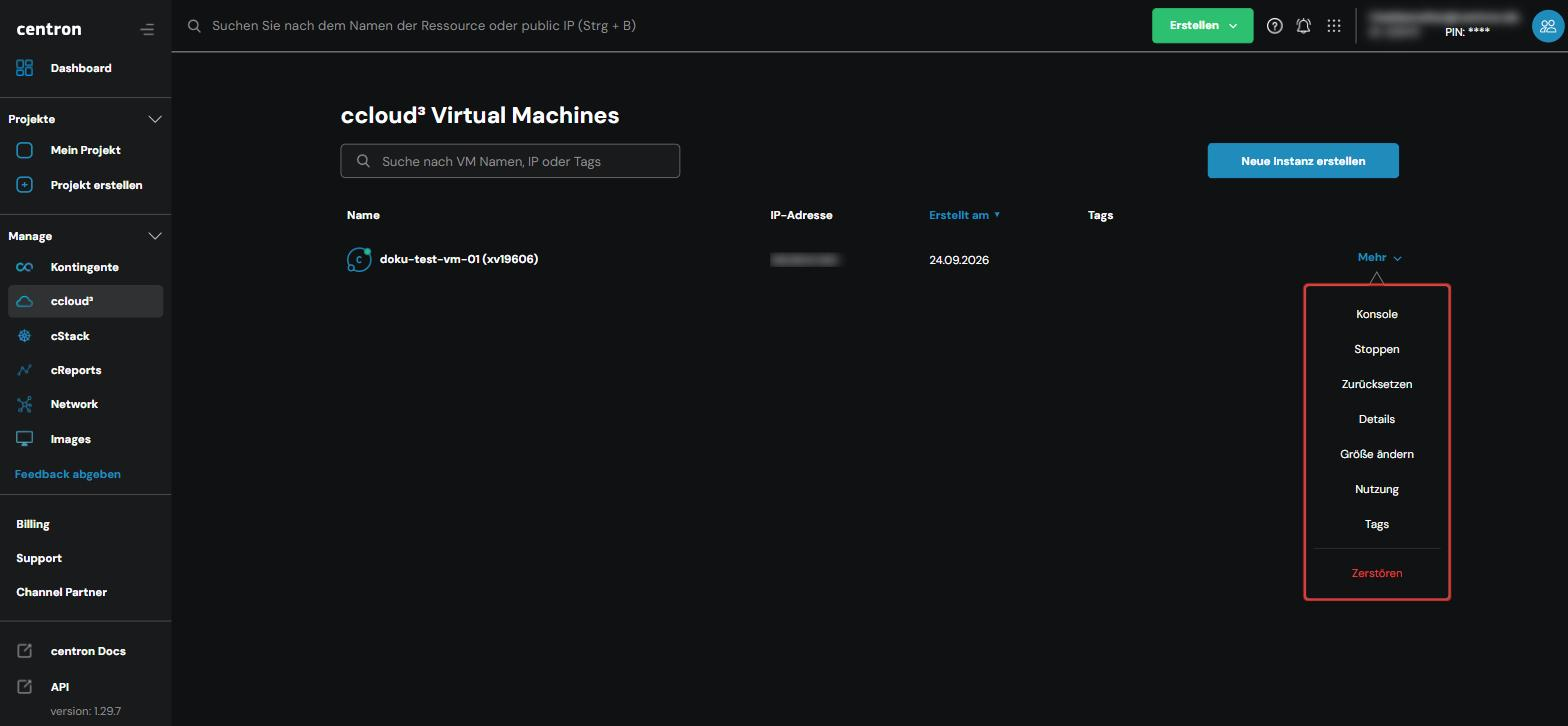Viewport: 1568px width, 726px height.
Task: Open Channel Partner in the sidebar
Action: (x=61, y=592)
